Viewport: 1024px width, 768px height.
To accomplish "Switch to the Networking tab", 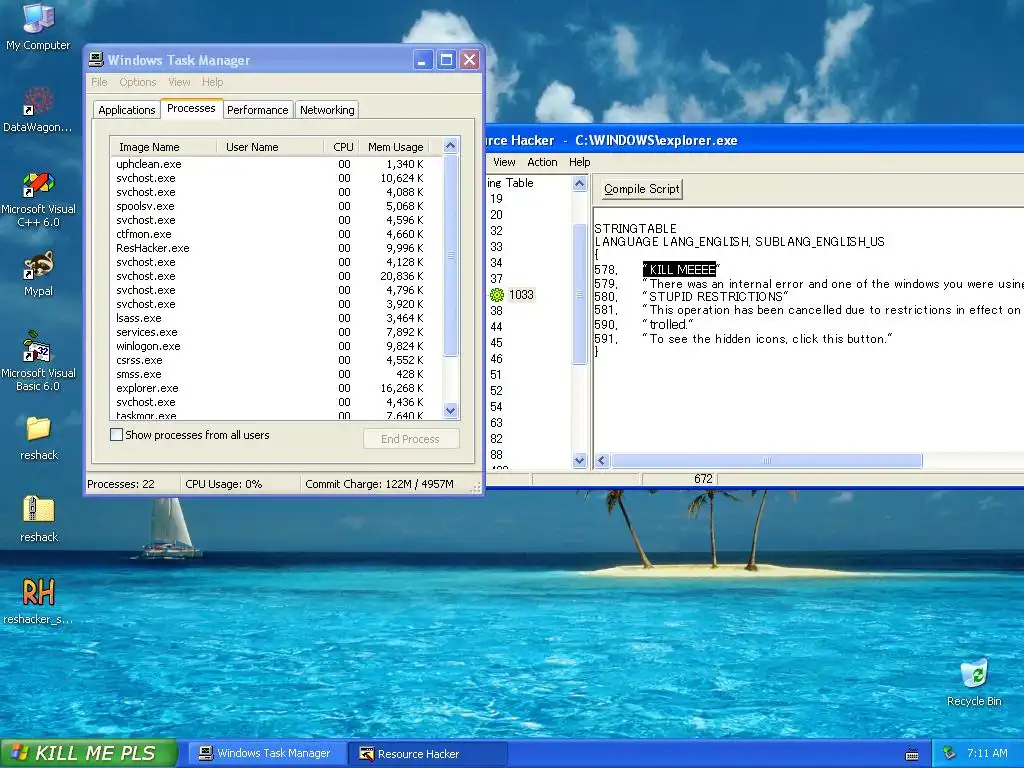I will (327, 110).
